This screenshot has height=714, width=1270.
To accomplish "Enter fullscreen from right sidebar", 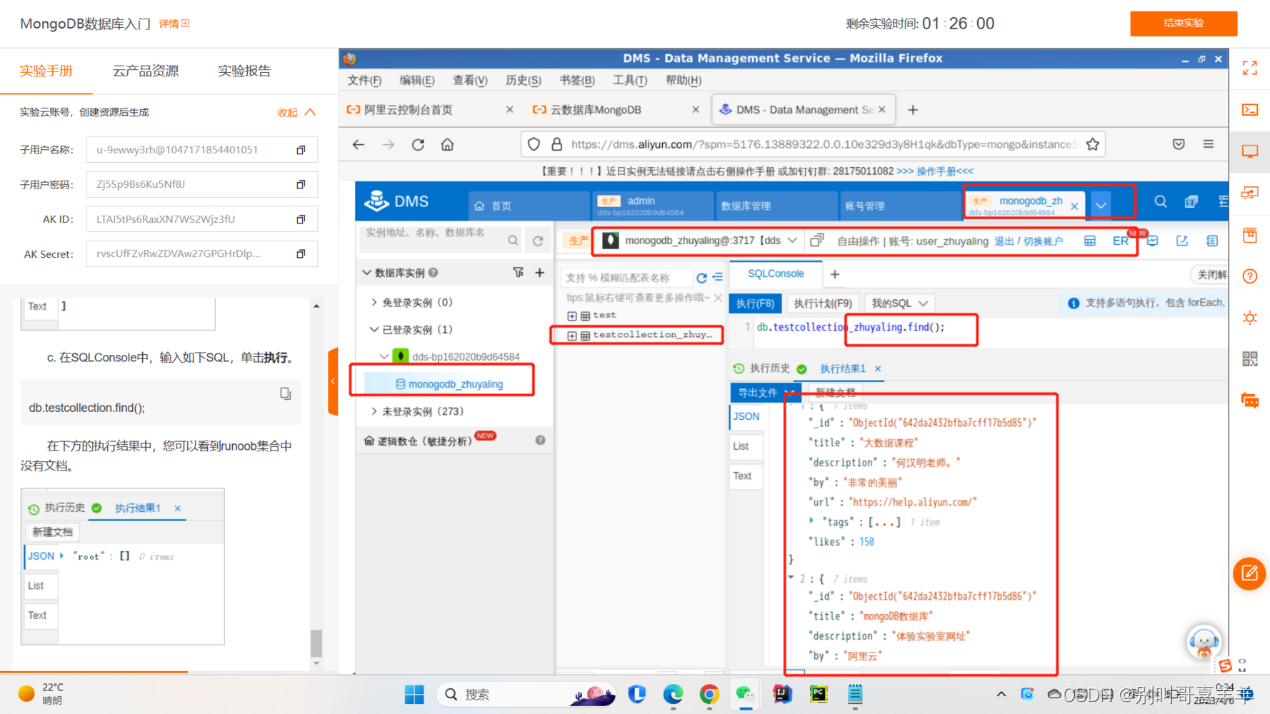I will click(x=1249, y=68).
